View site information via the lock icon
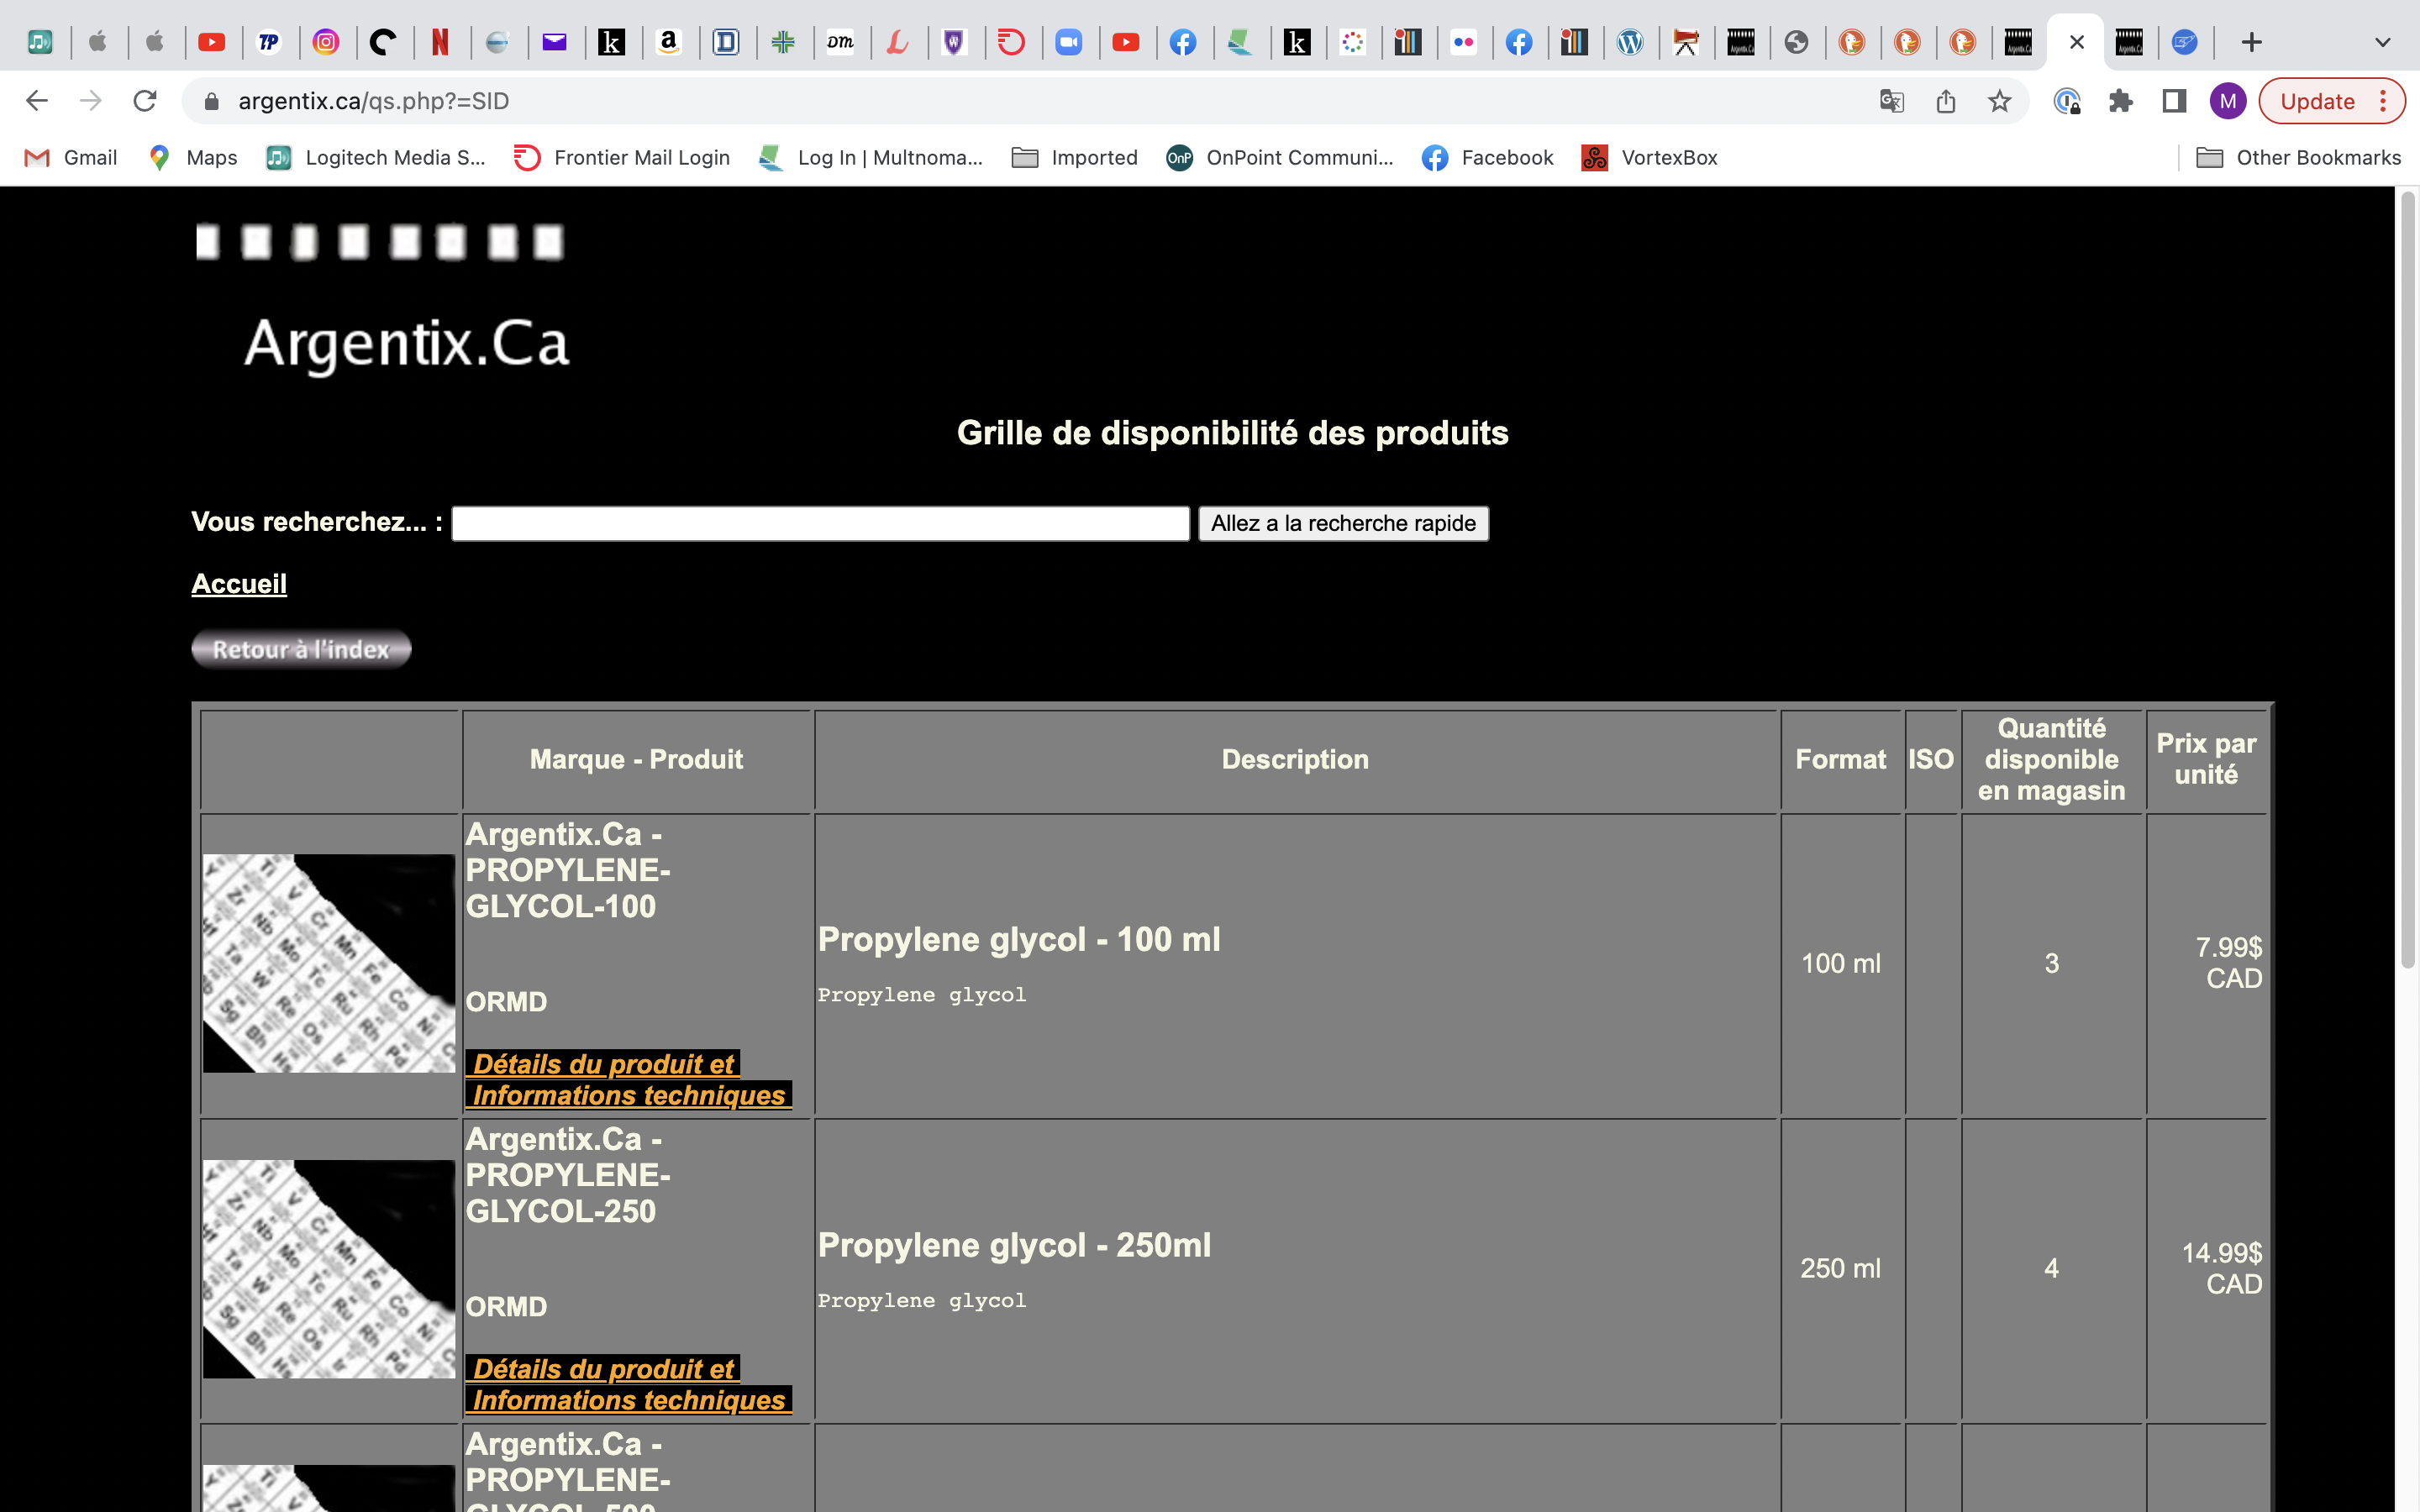Viewport: 2420px width, 1512px height. click(211, 101)
